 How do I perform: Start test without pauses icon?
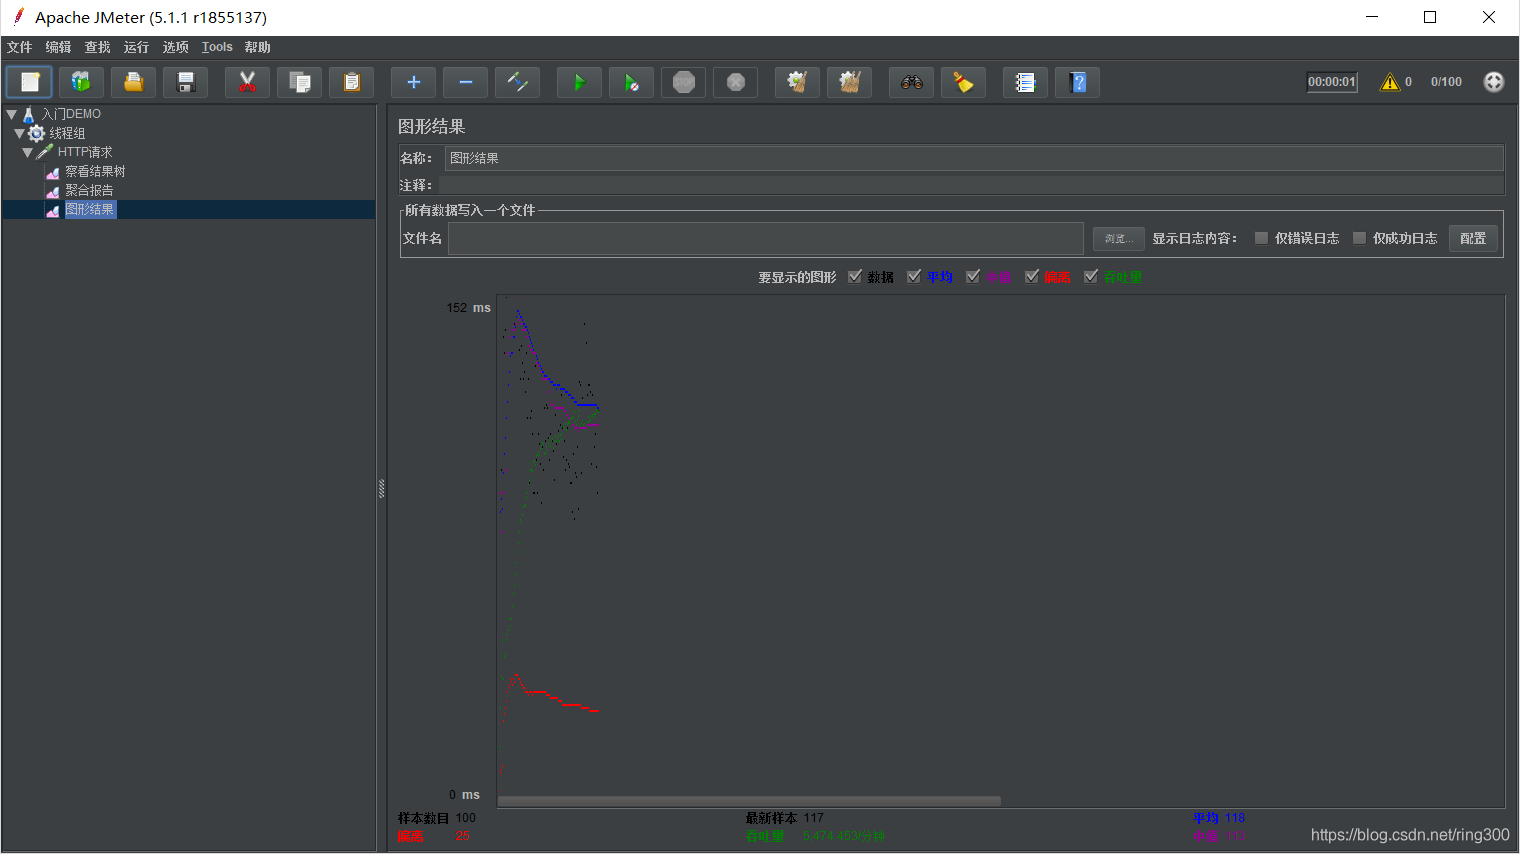click(631, 82)
